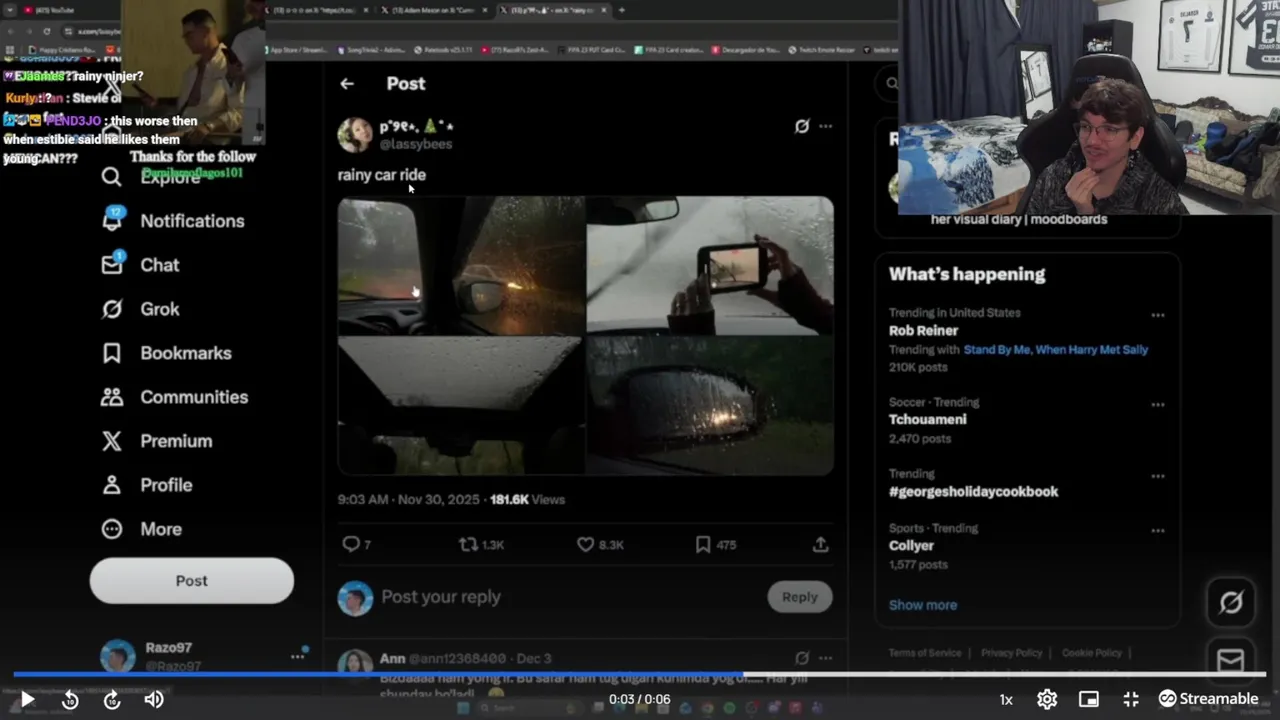Enable picture-in-picture mode

click(1089, 699)
